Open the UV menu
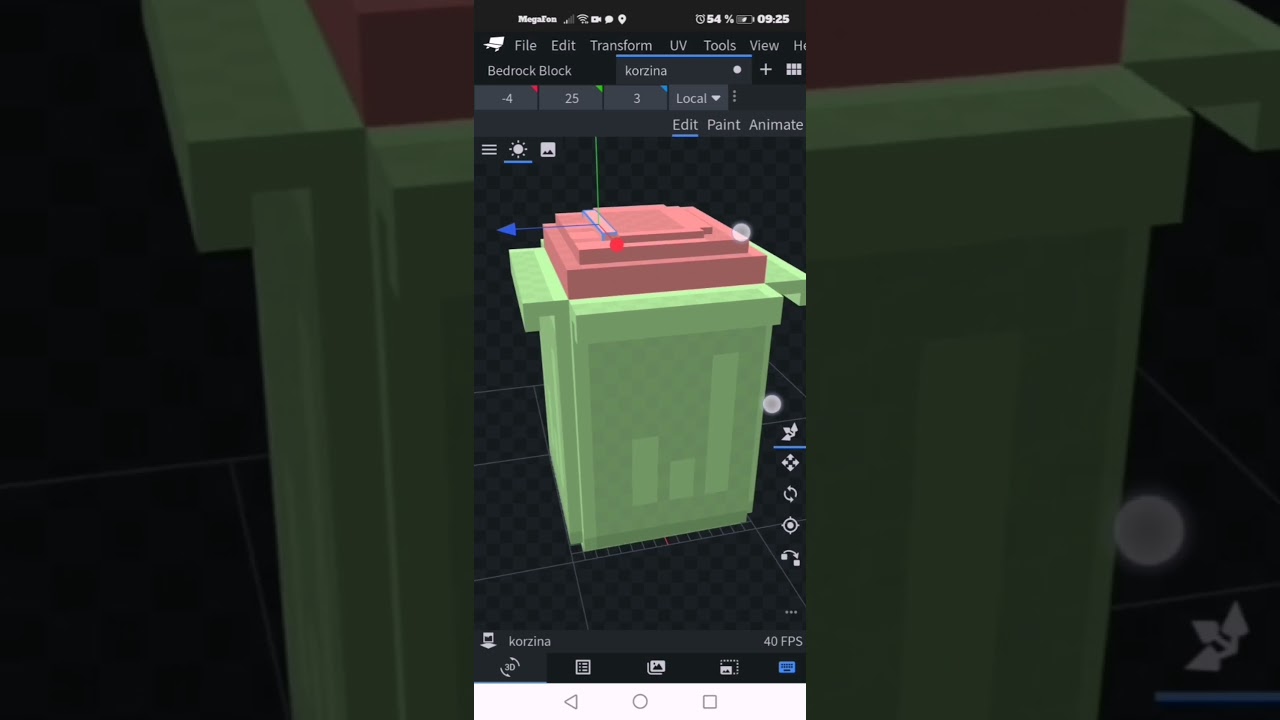Viewport: 1280px width, 720px height. tap(678, 45)
